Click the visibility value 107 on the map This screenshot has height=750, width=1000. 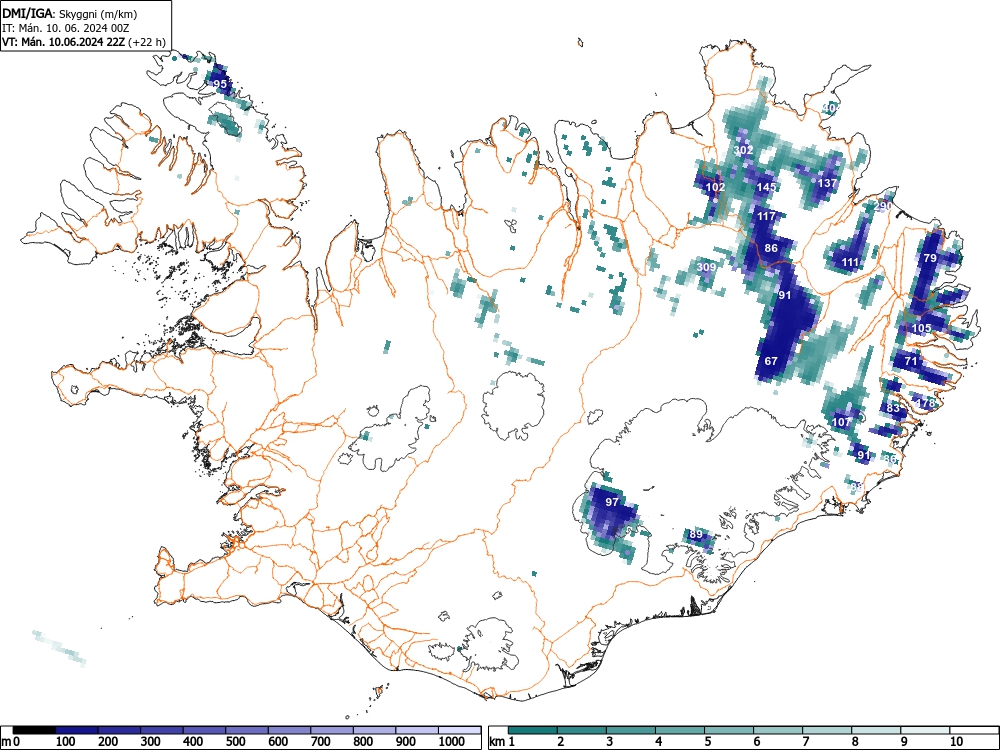click(842, 422)
